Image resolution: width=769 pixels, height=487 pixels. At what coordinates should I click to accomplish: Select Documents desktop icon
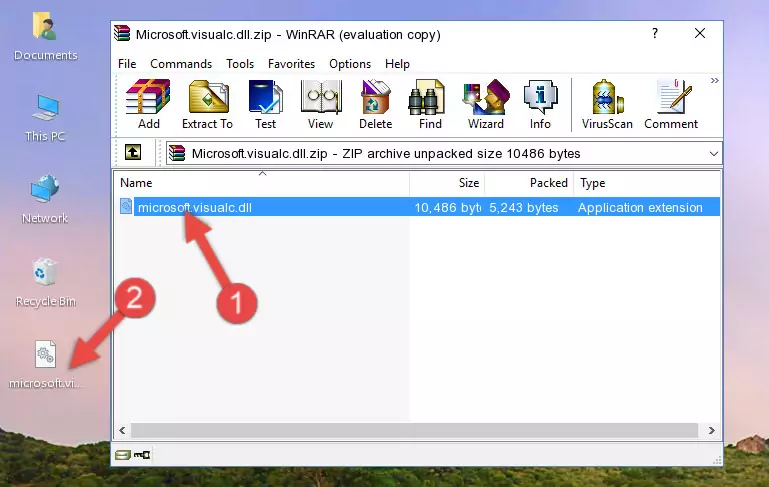tap(45, 37)
